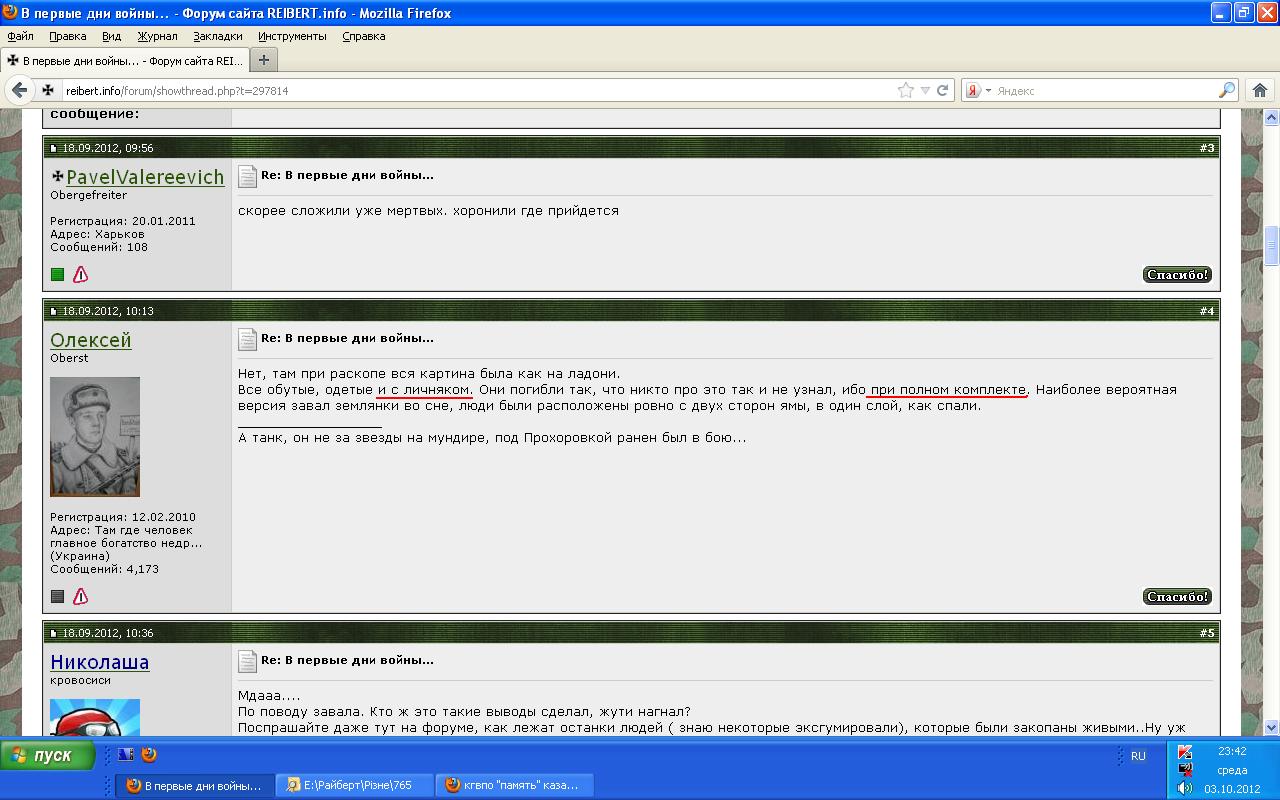Click the grey status square under Олексей

pyautogui.click(x=57, y=596)
